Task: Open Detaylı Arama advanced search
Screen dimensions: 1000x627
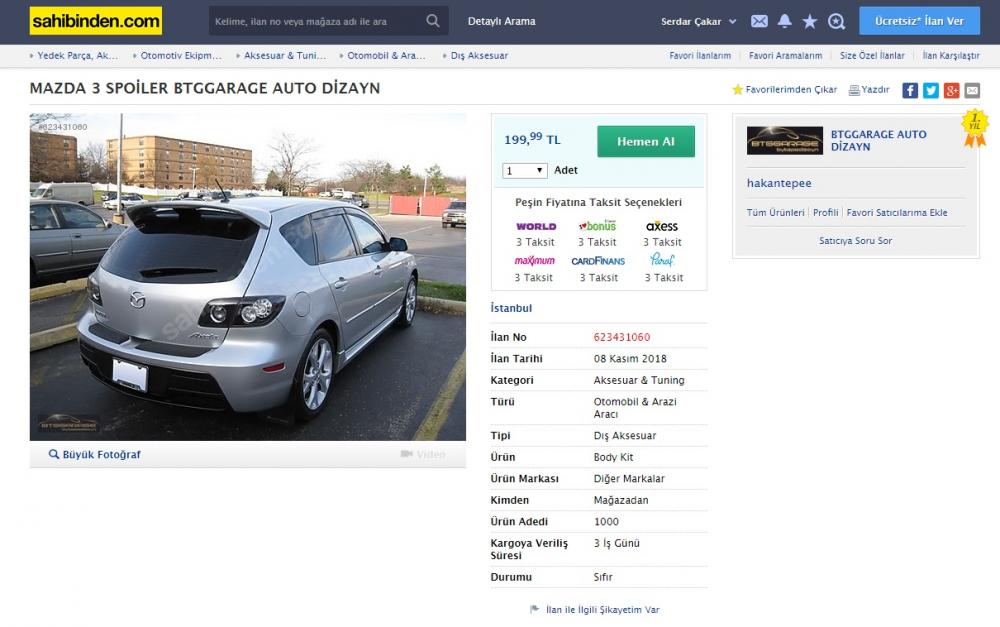Action: pyautogui.click(x=501, y=21)
